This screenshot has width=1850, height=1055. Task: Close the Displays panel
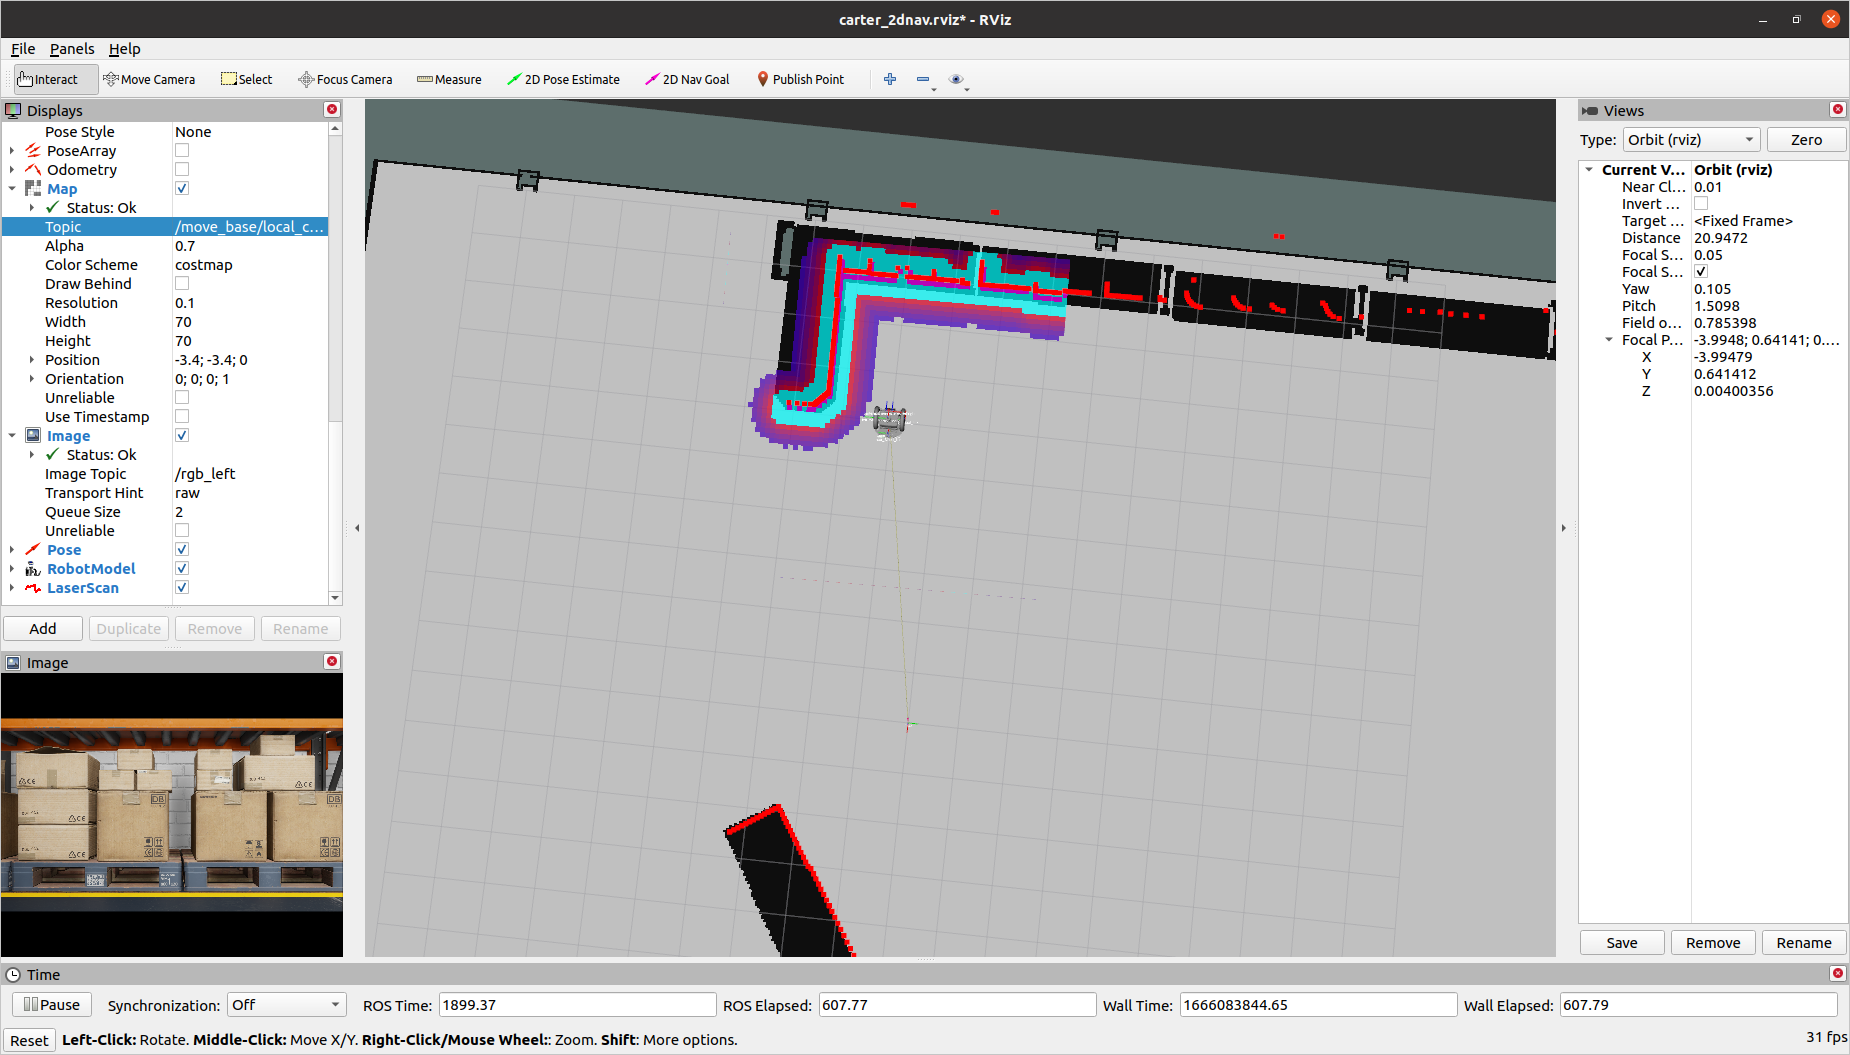tap(332, 110)
